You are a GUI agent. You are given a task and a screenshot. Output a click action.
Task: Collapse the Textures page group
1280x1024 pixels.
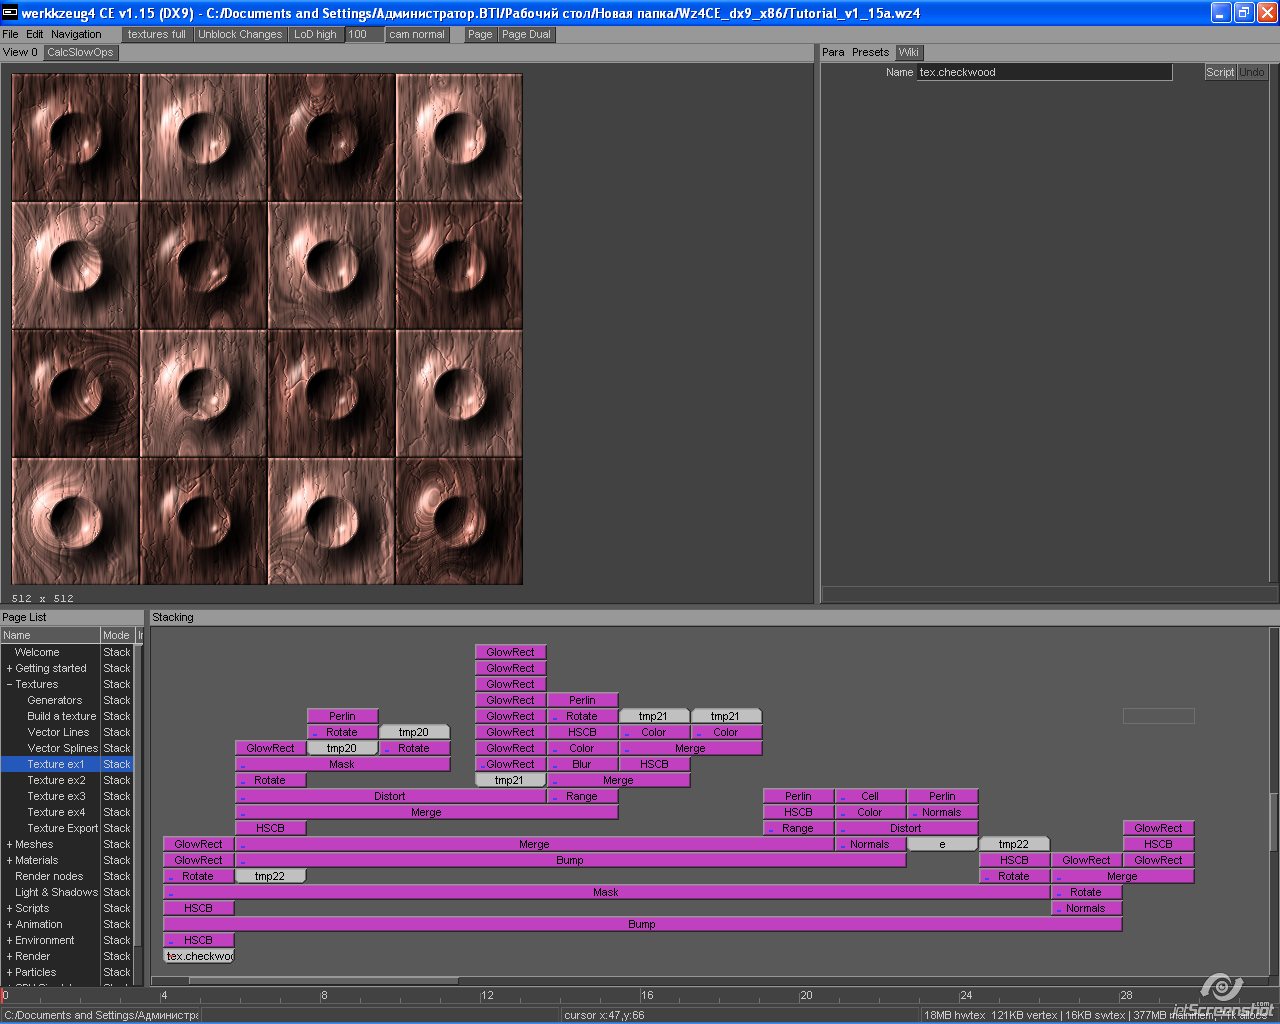pos(9,684)
